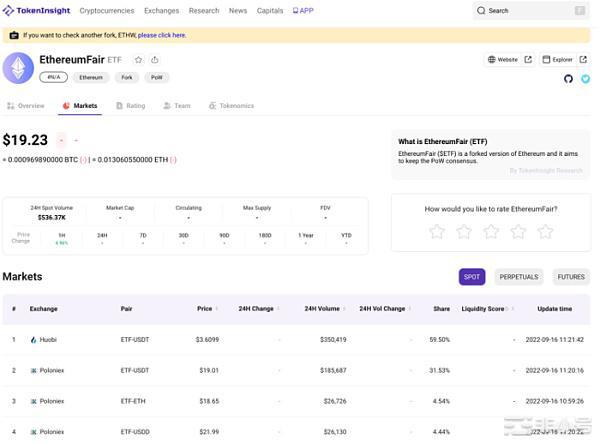Click the $185,687 volume cell
Image resolution: width=600 pixels, height=444 pixels.
point(333,371)
